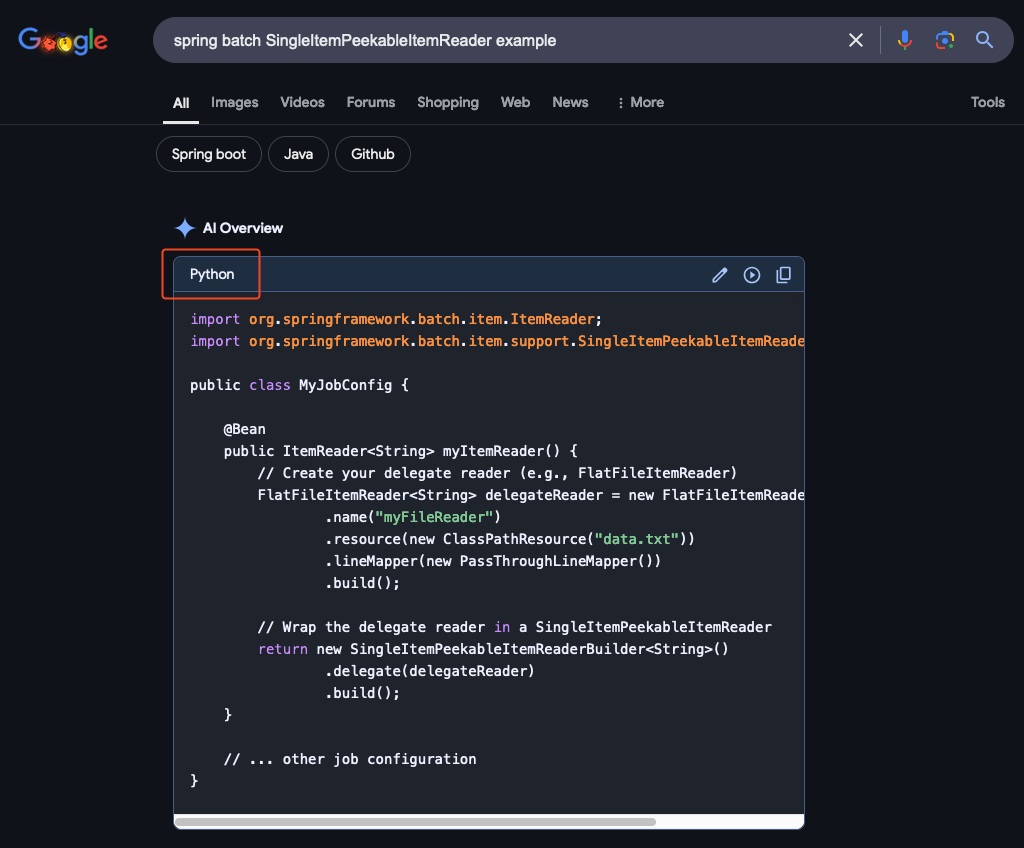The image size is (1024, 848).
Task: Open the Tools search options
Action: pos(987,102)
